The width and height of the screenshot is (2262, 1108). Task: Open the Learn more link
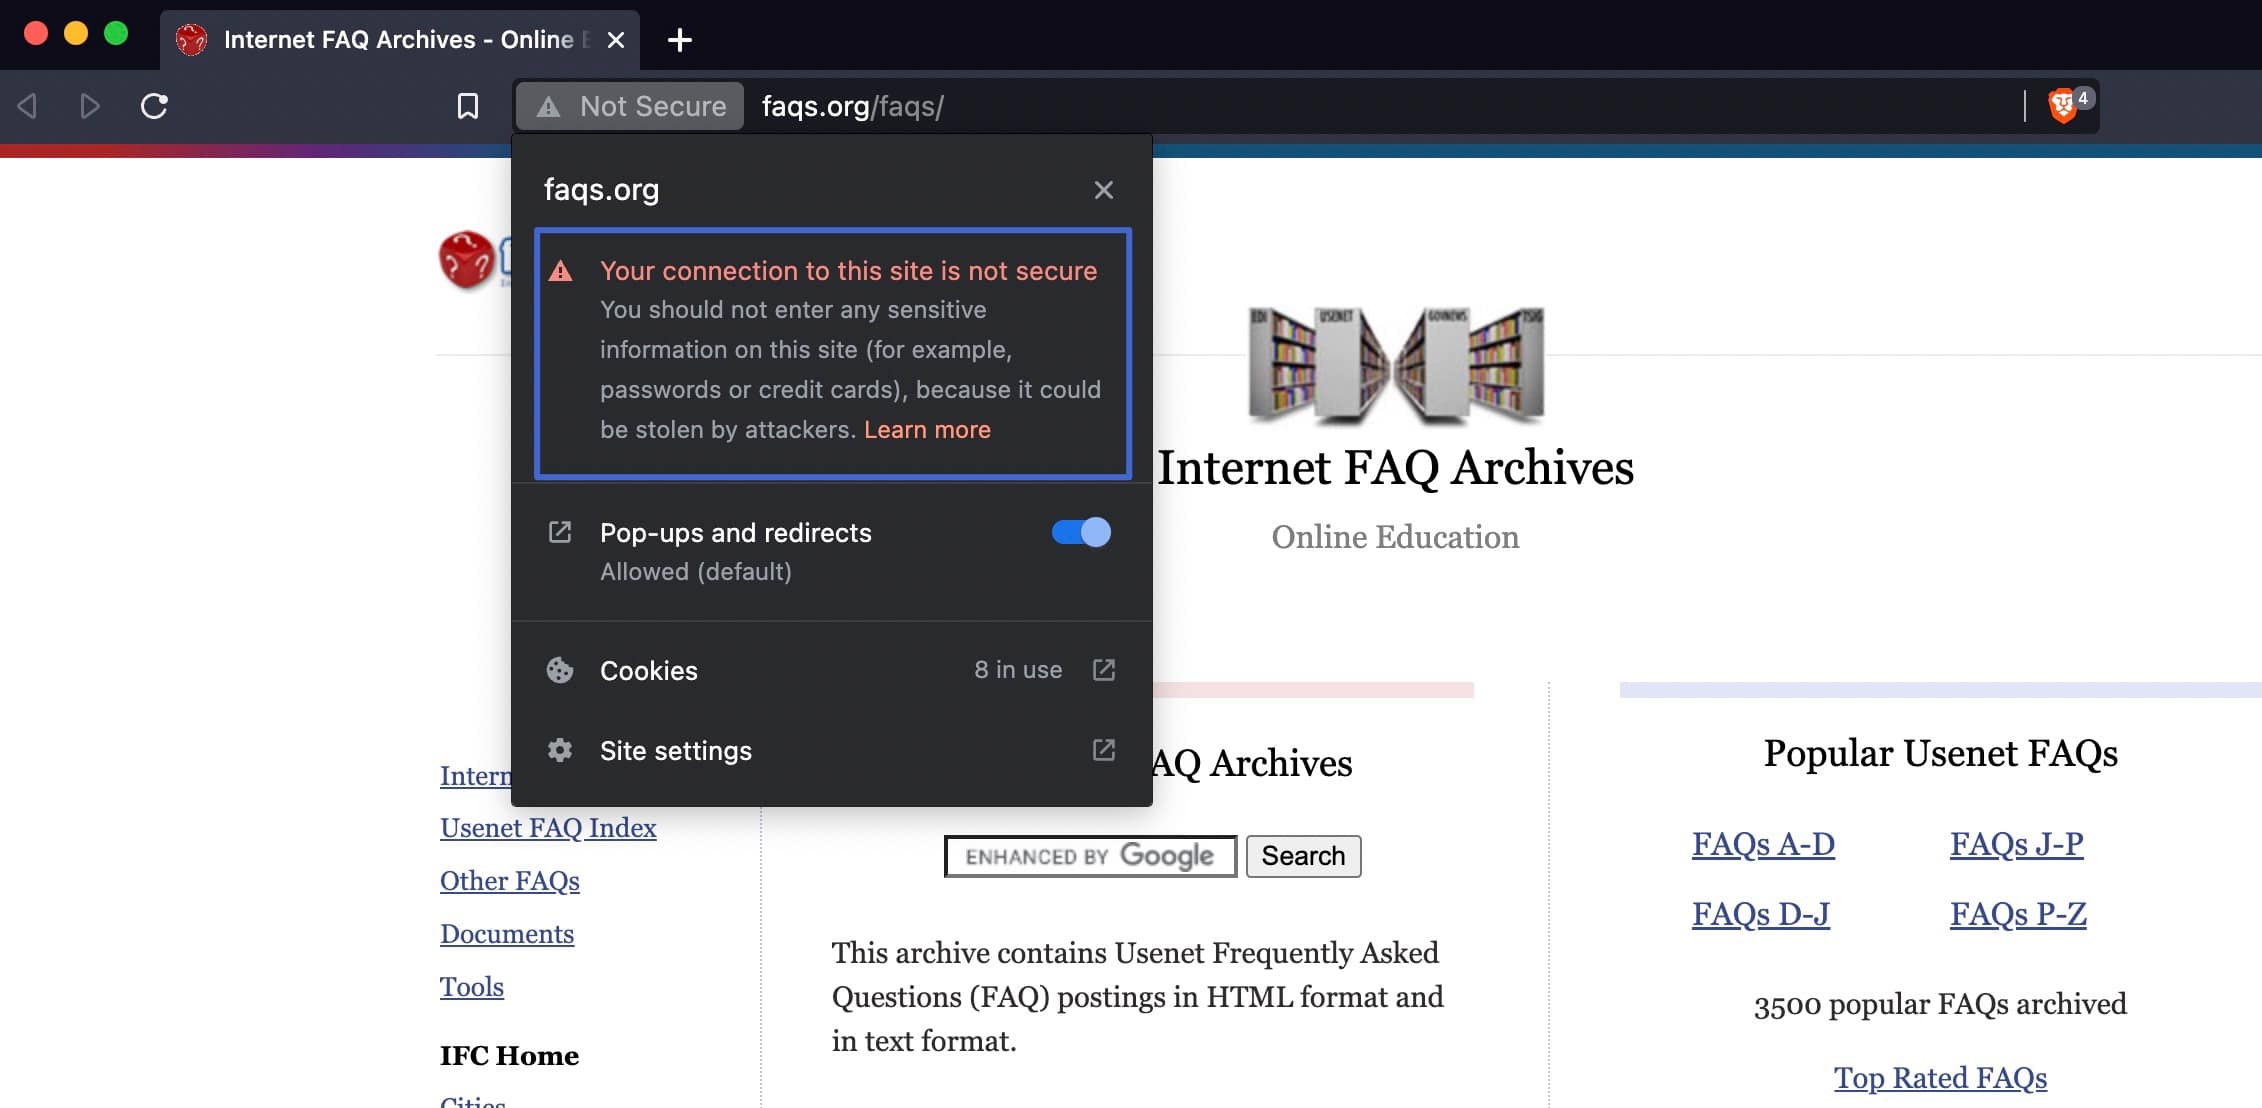coord(927,429)
